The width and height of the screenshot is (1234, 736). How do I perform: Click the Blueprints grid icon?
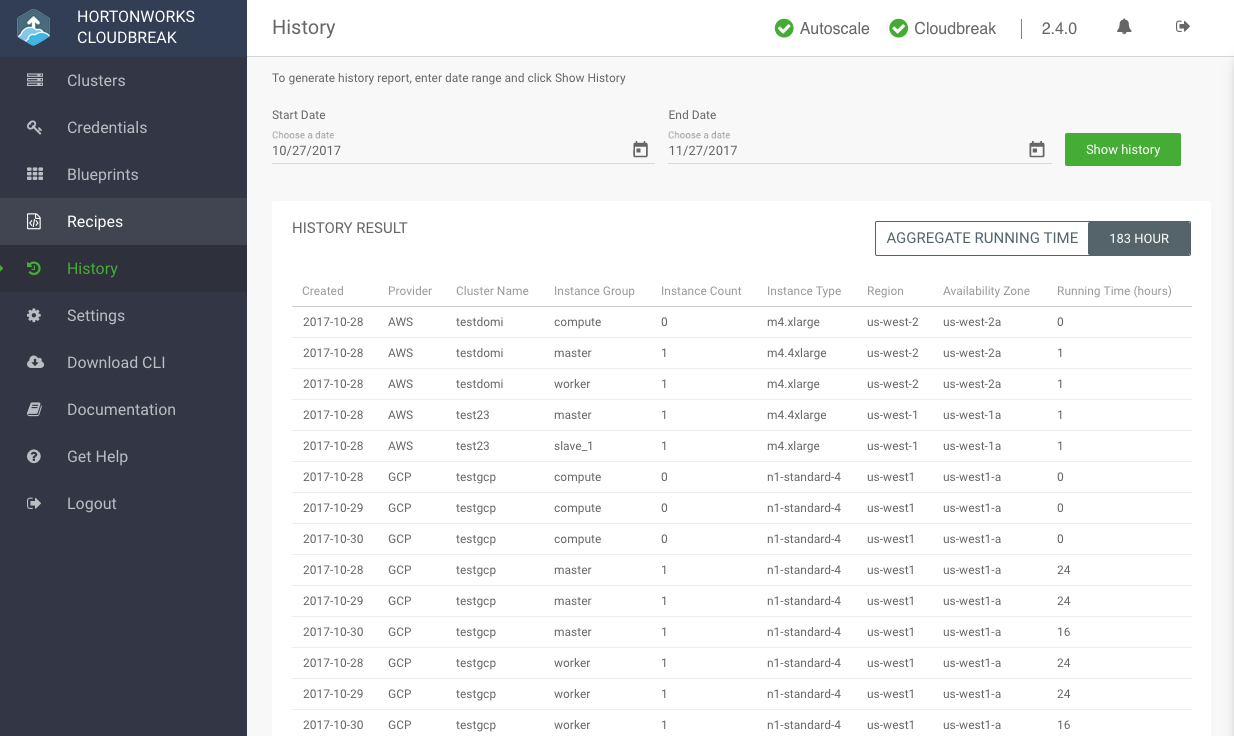pyautogui.click(x=35, y=174)
